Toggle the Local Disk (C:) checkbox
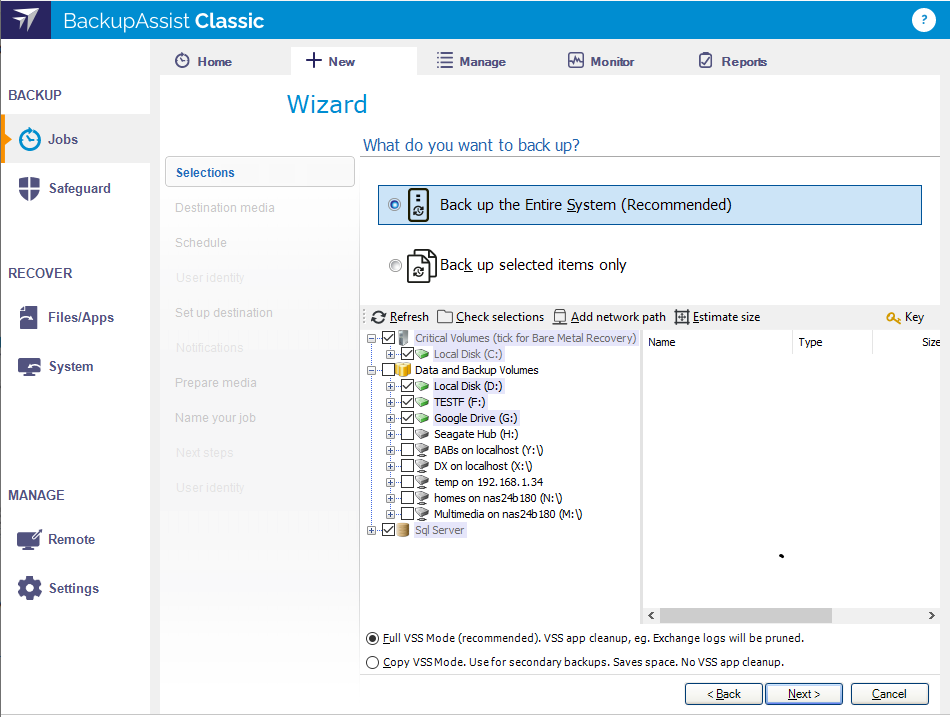 407,354
